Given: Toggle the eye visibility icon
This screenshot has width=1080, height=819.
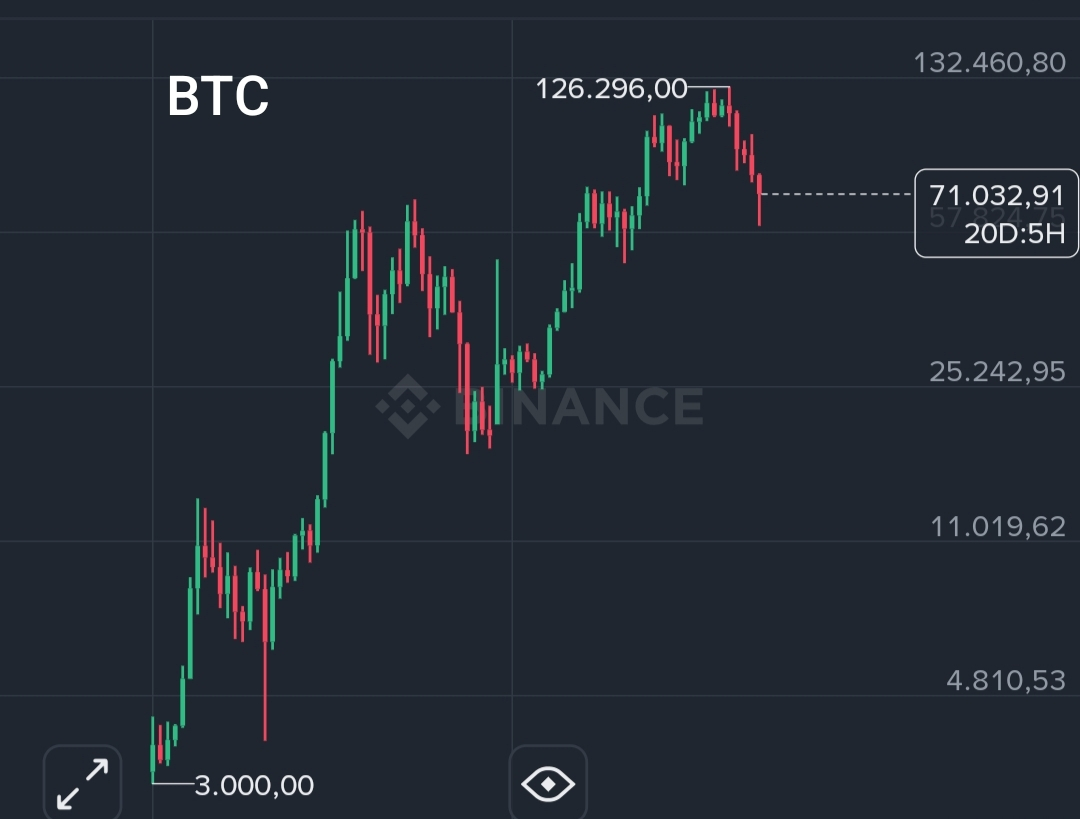Looking at the screenshot, I should point(548,783).
